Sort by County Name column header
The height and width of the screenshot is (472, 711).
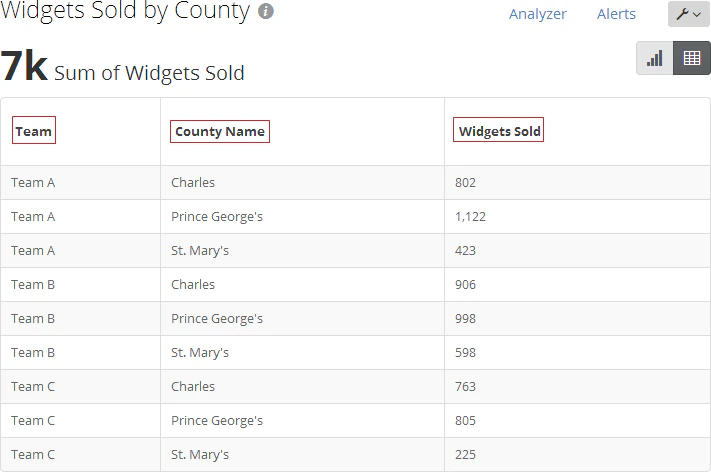(220, 131)
